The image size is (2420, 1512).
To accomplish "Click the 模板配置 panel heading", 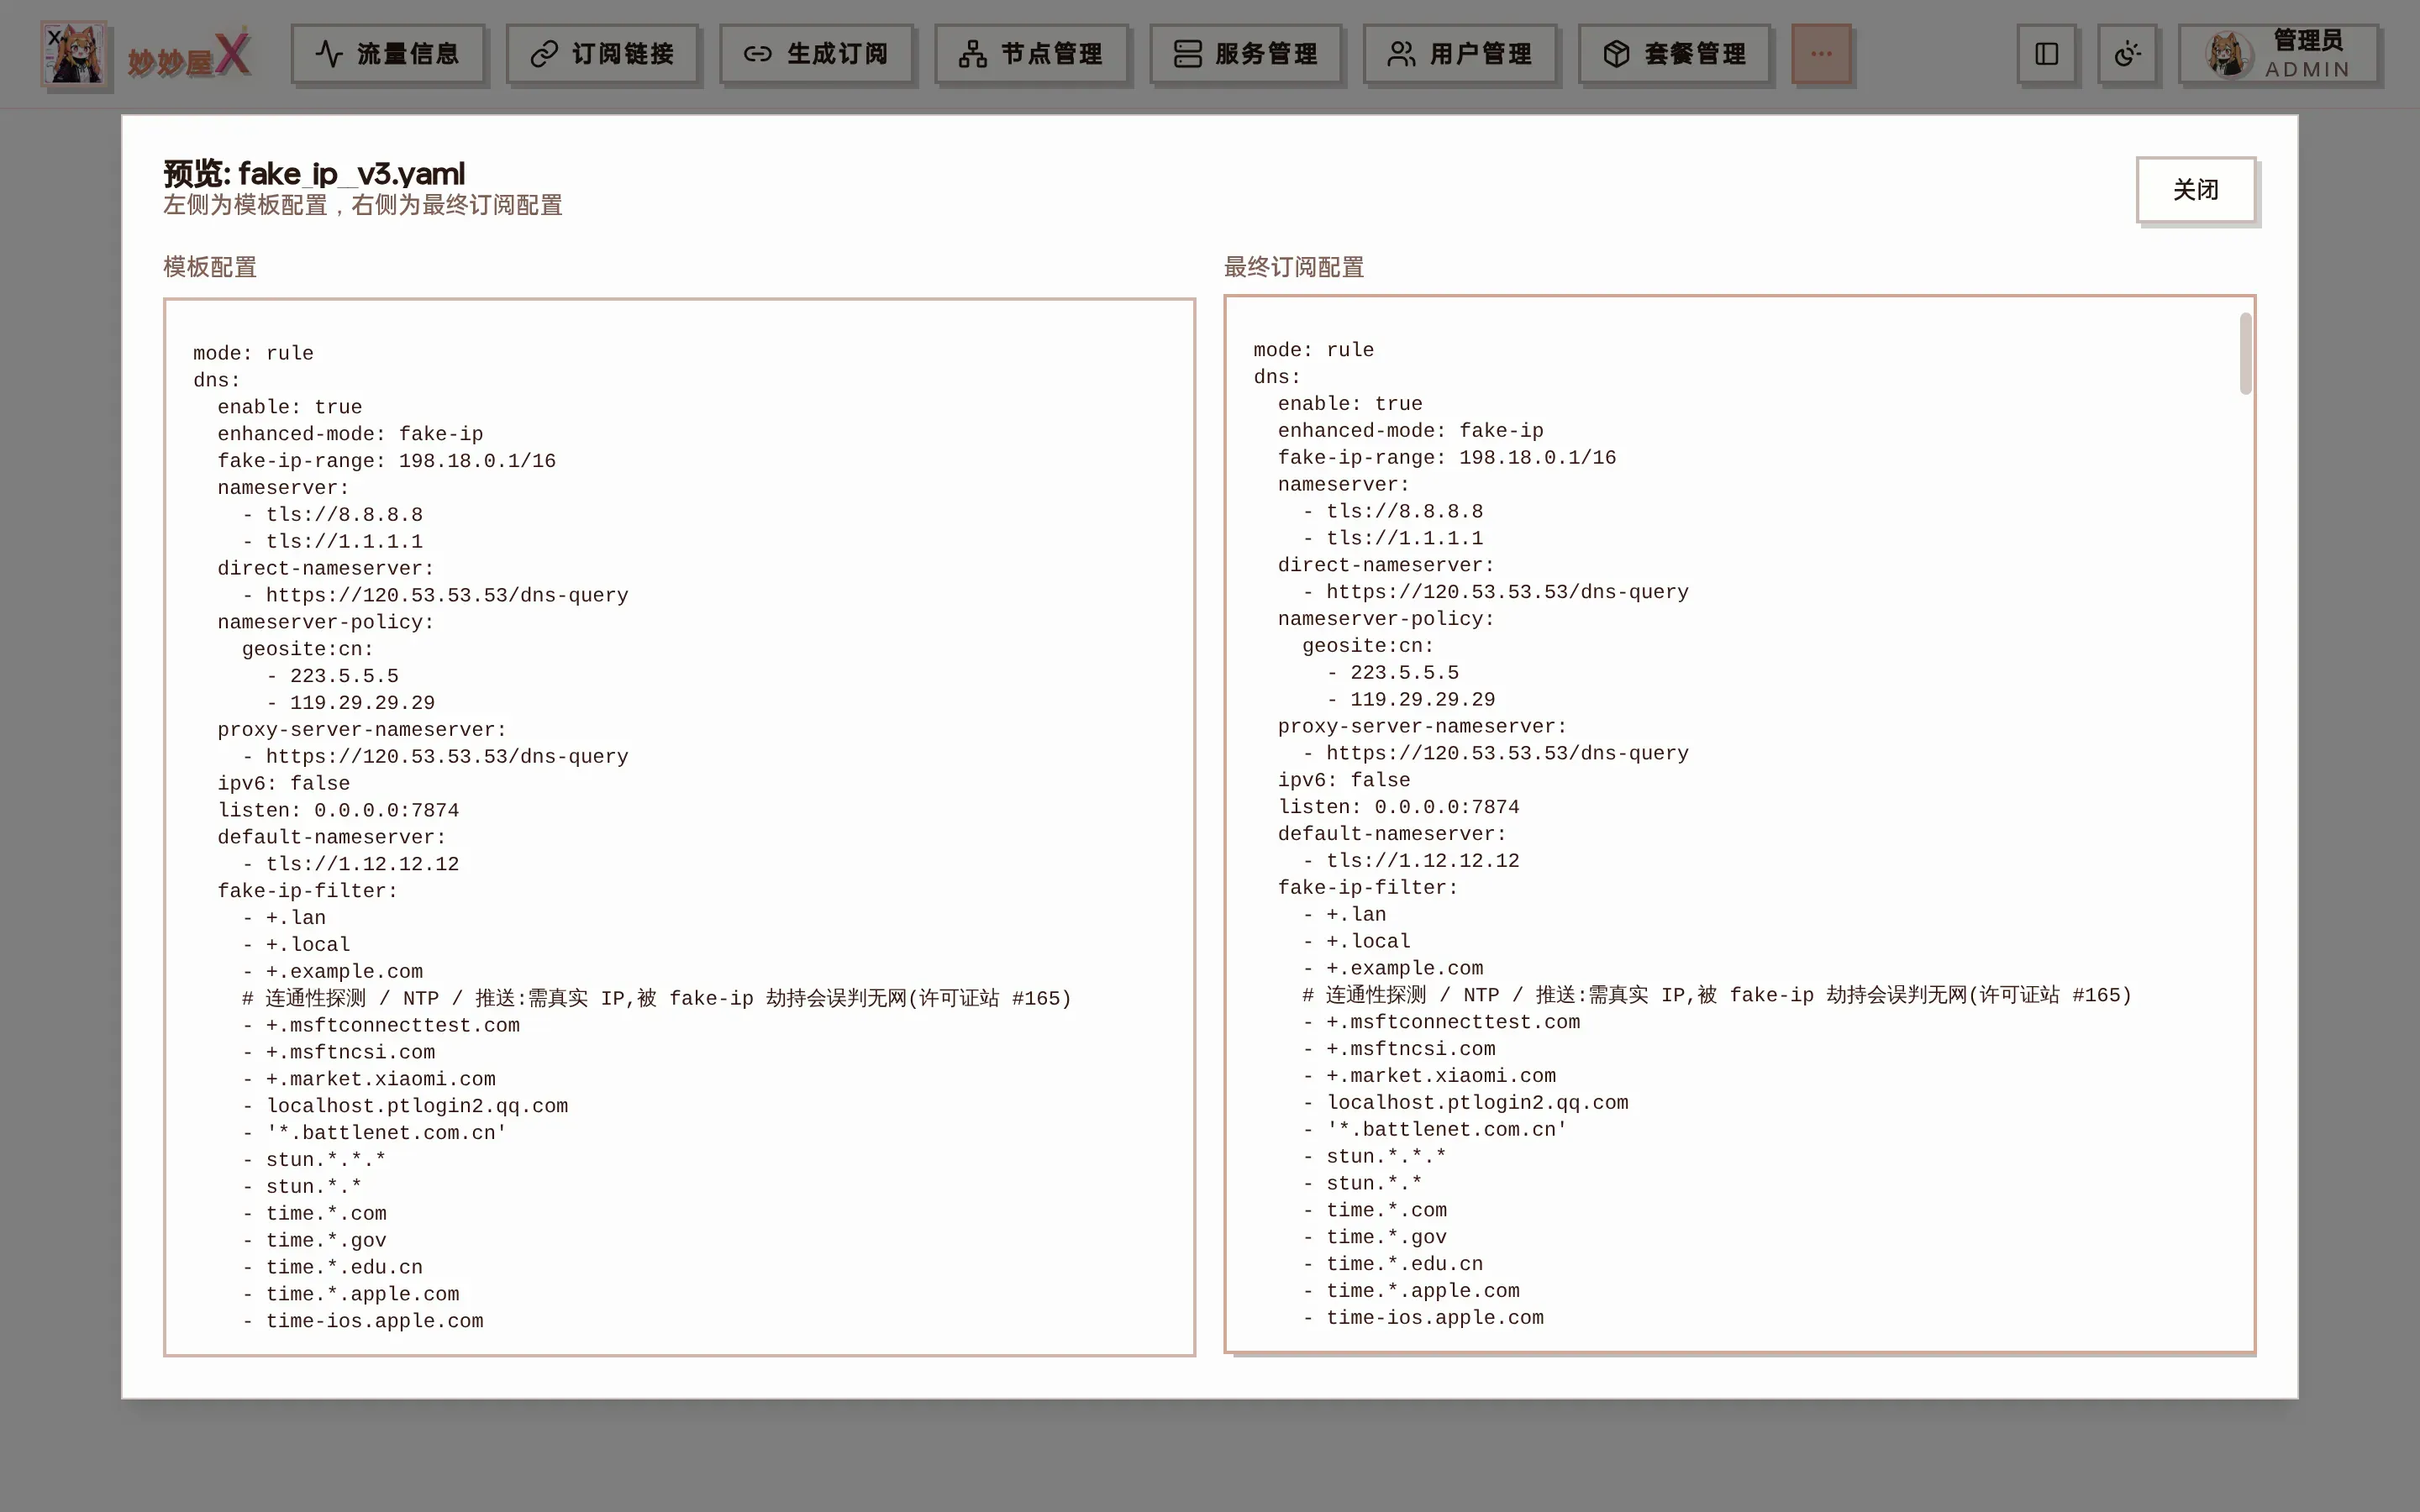I will click(210, 267).
